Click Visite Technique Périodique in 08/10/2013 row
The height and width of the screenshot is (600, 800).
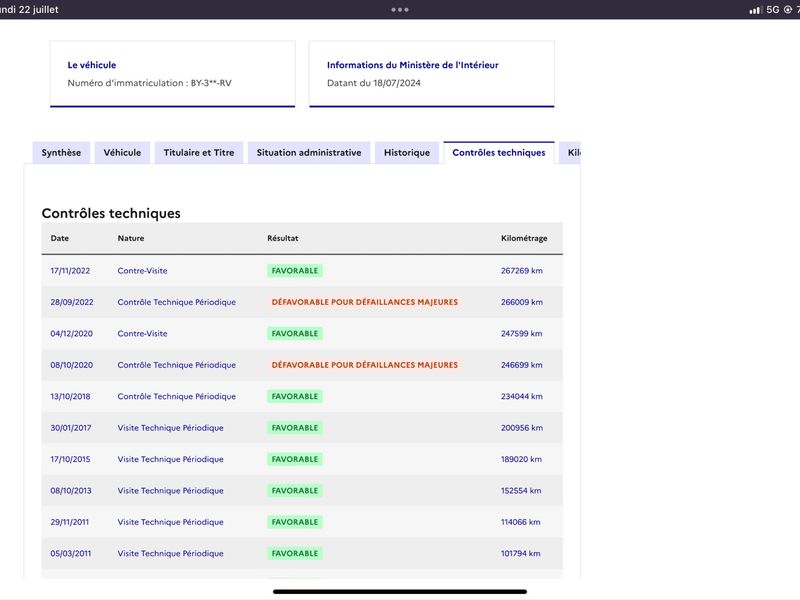[170, 491]
